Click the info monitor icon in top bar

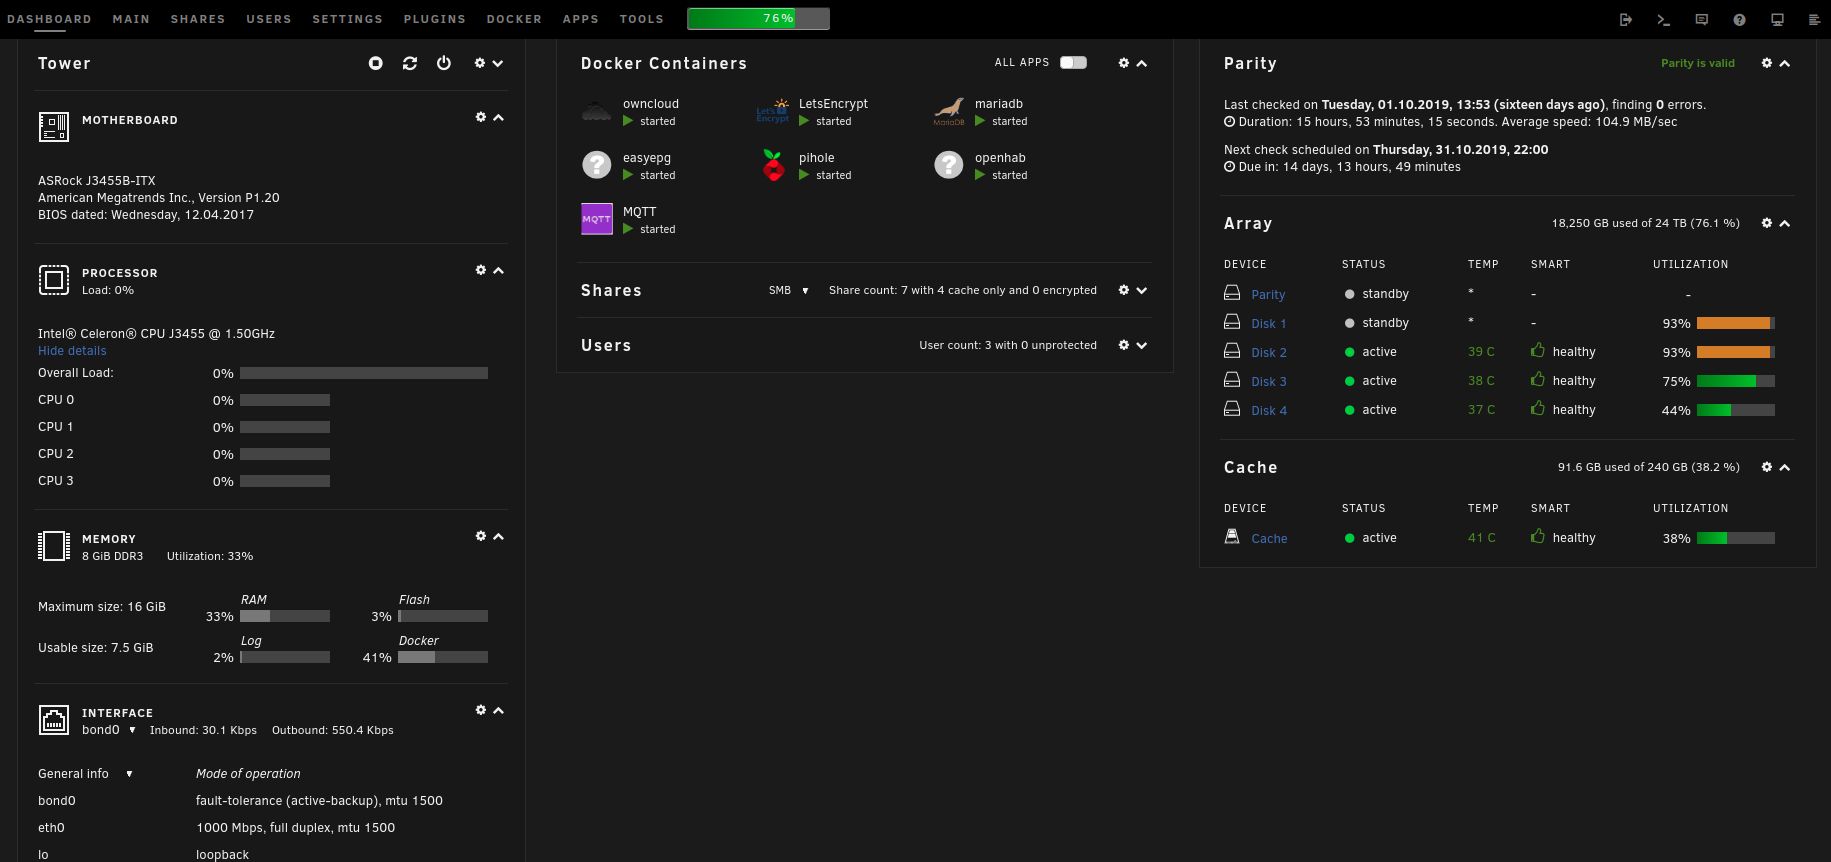click(1777, 19)
